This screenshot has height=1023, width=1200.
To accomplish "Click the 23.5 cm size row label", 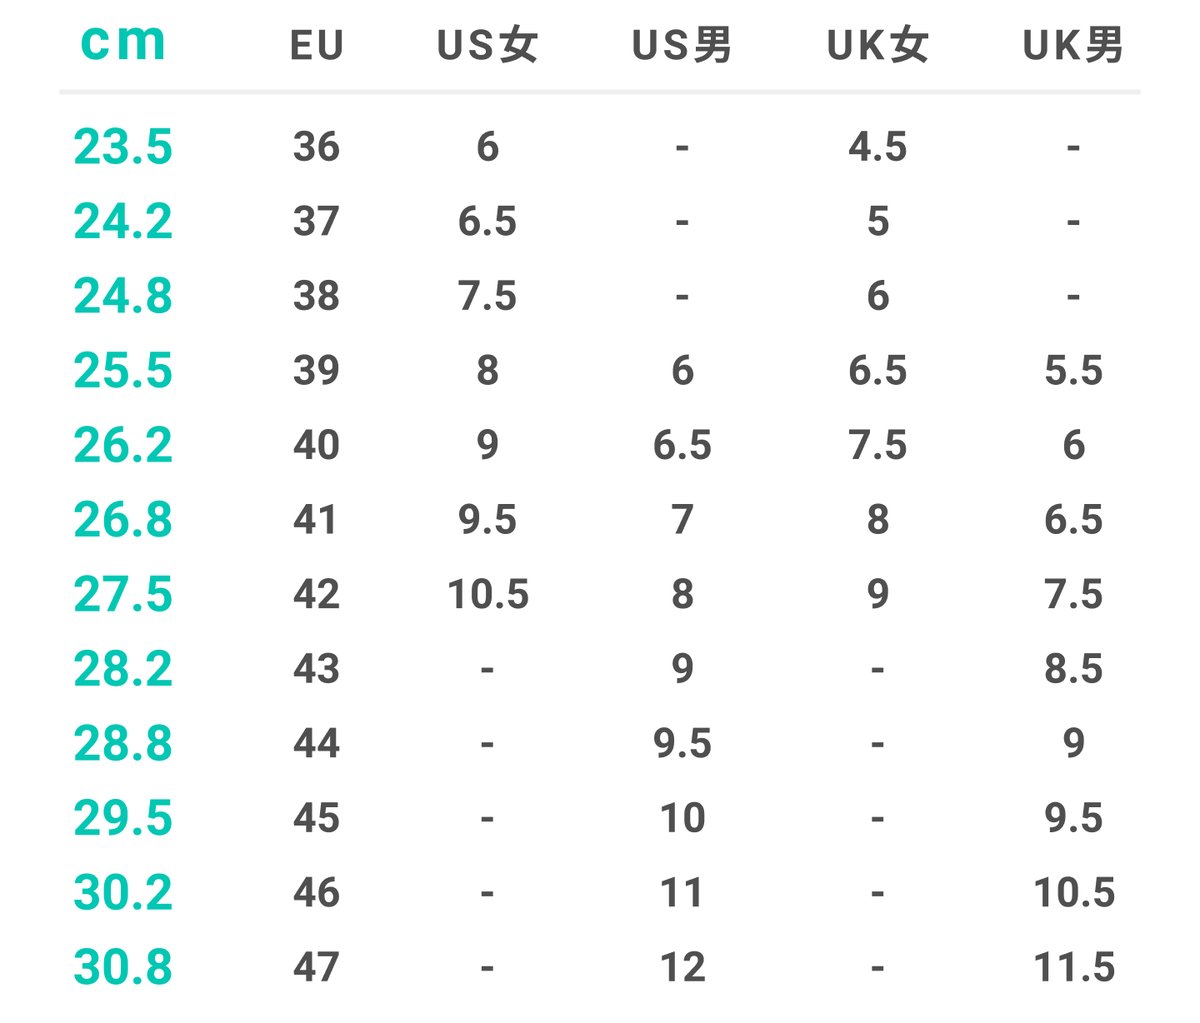I will click(x=123, y=148).
